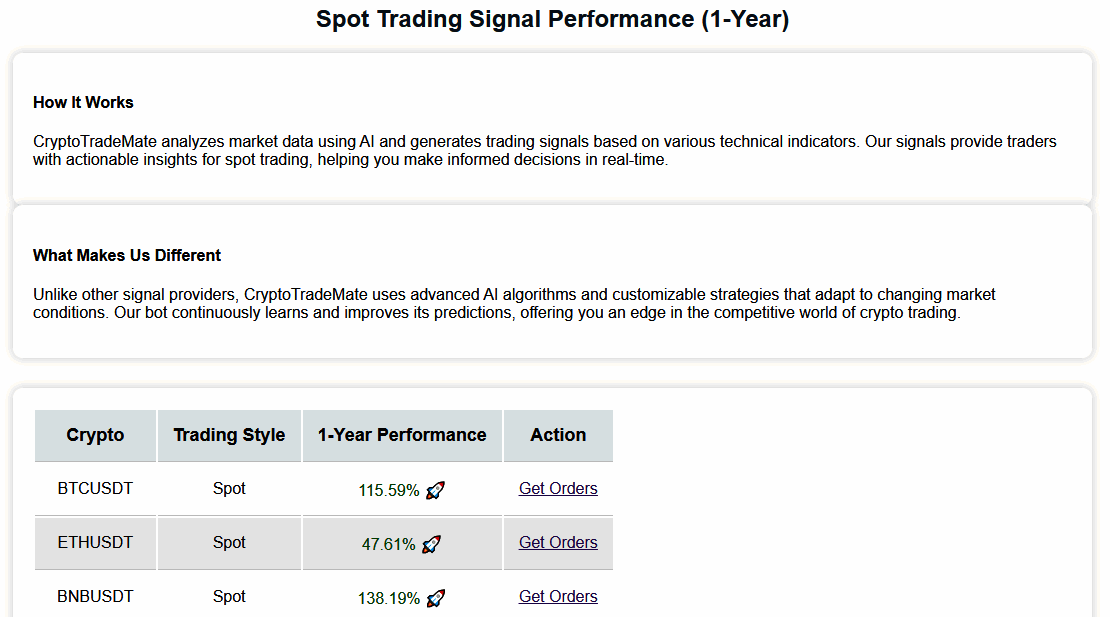The width and height of the screenshot is (1110, 617).
Task: Click the 47.61% performance value
Action: pyautogui.click(x=388, y=545)
